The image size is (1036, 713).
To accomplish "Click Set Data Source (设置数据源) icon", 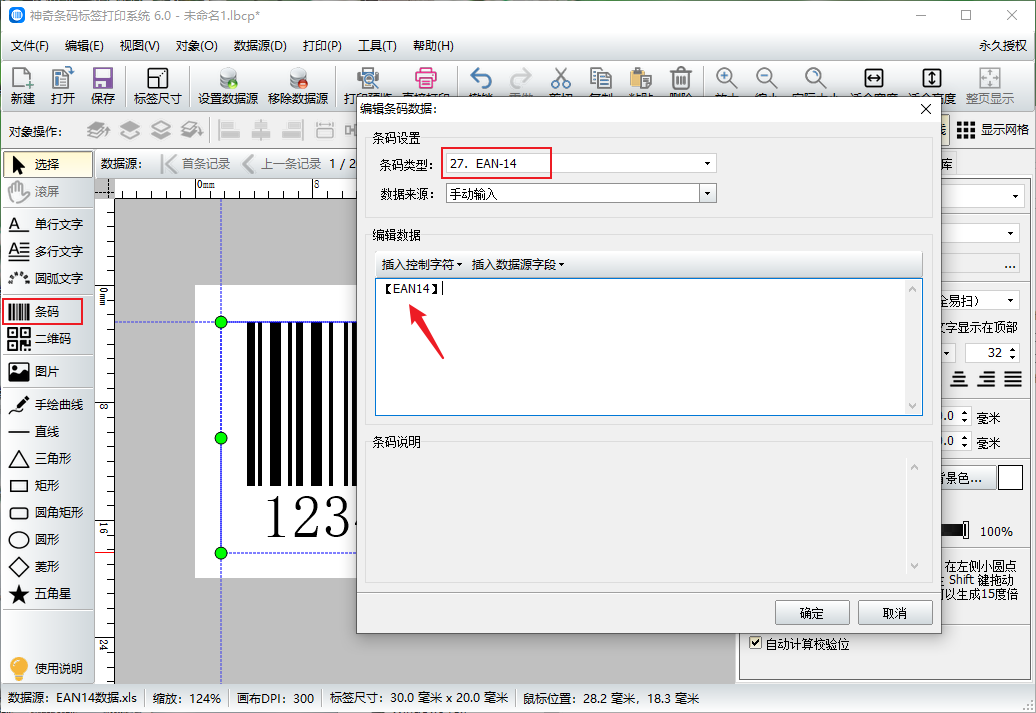I will [x=228, y=86].
